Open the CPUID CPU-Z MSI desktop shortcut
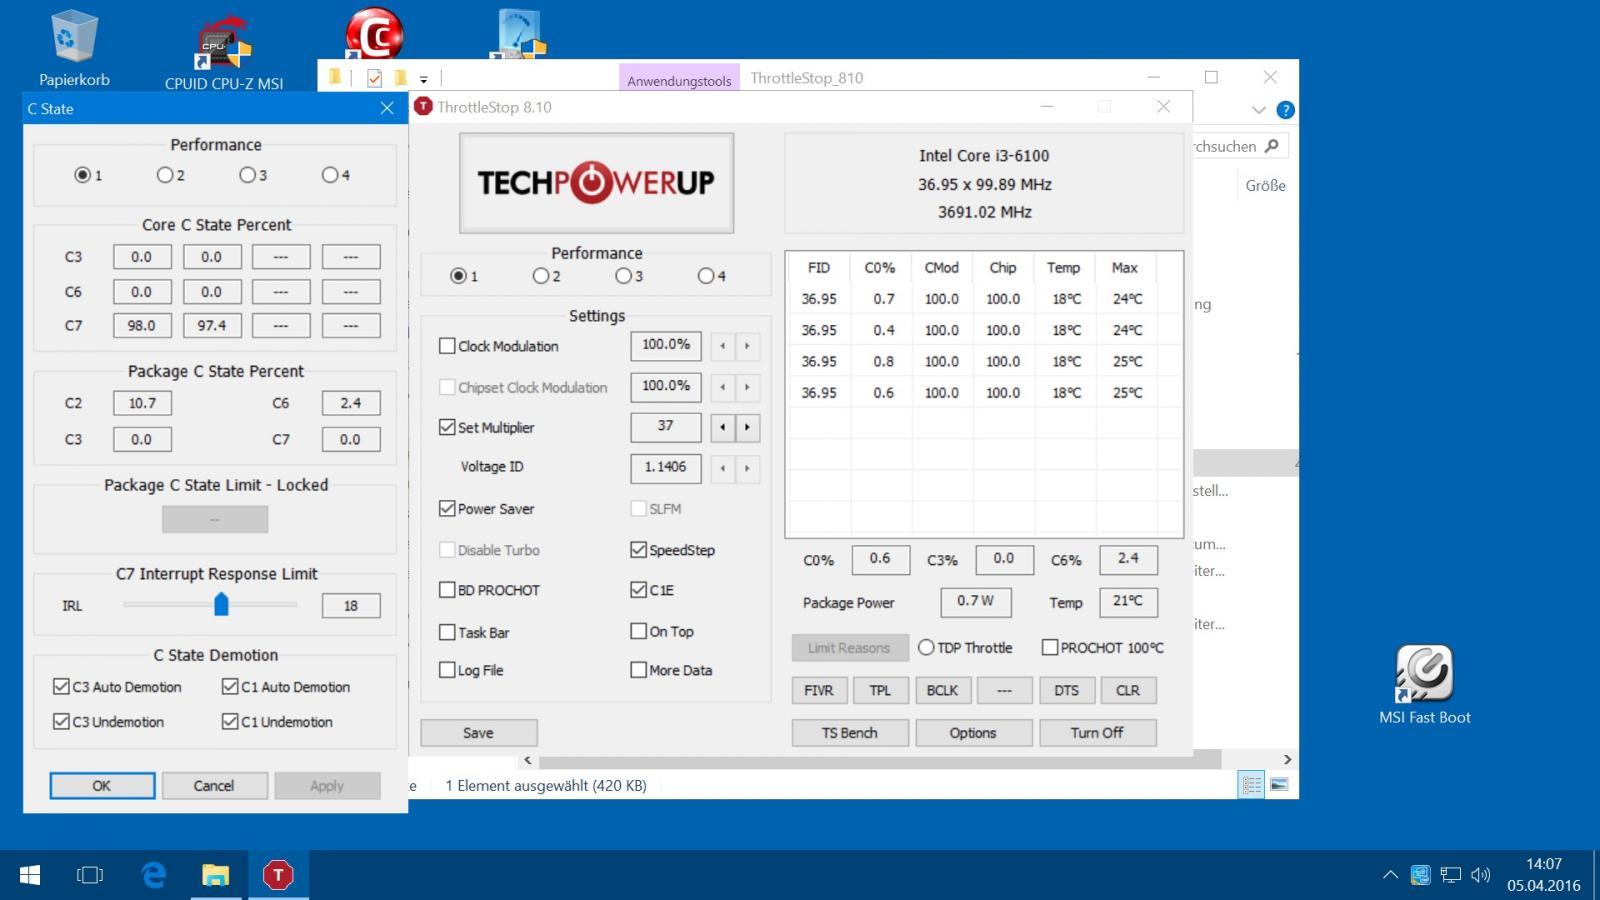Viewport: 1600px width, 900px height. point(223,52)
